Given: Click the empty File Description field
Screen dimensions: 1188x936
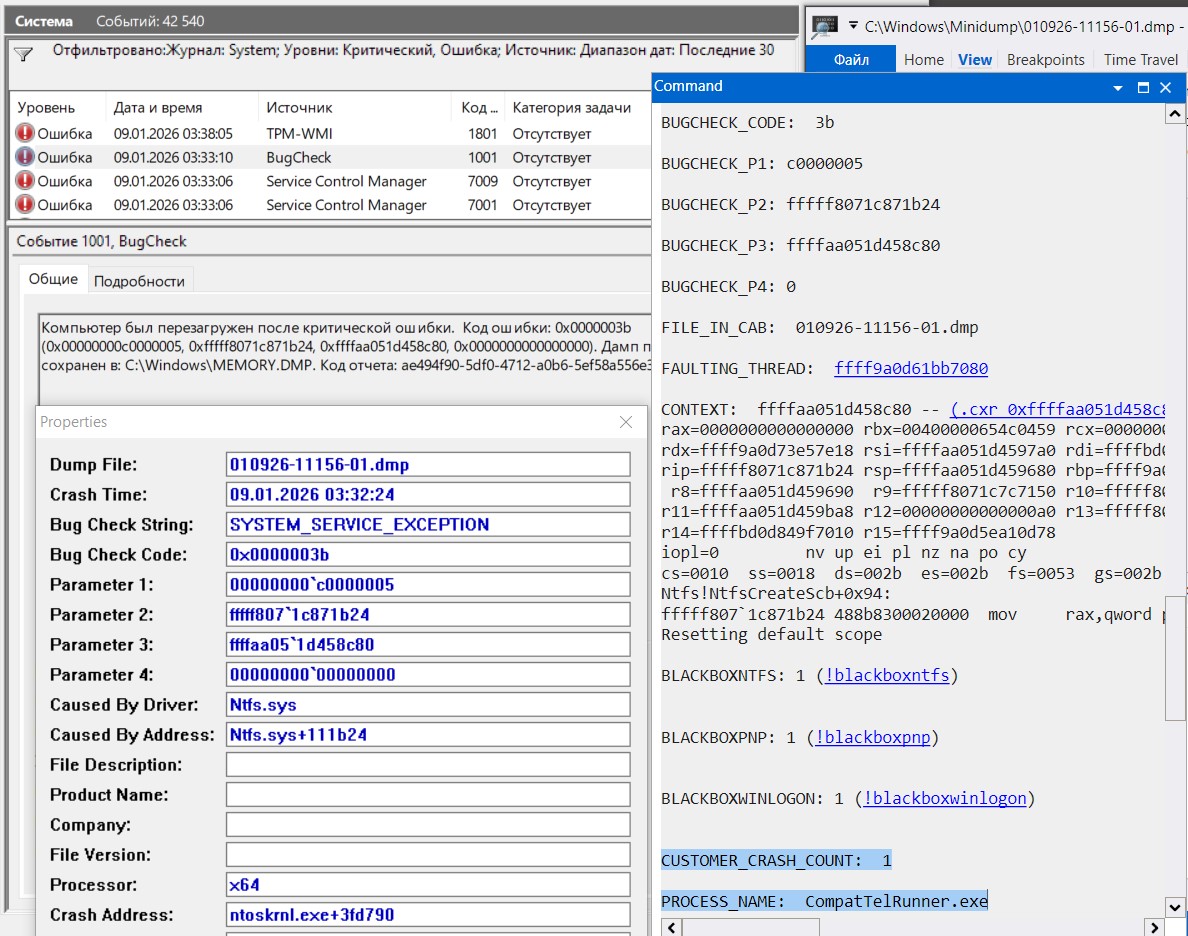Looking at the screenshot, I should point(428,765).
